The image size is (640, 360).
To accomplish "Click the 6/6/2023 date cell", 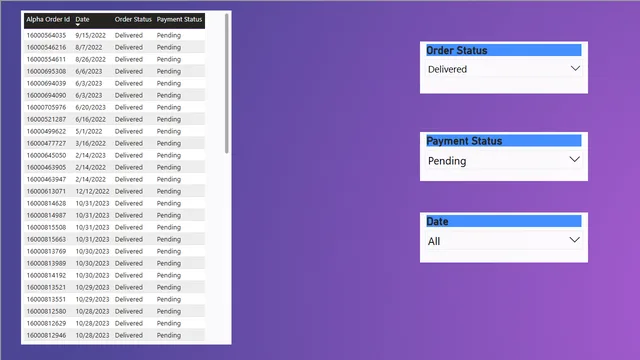I will point(89,71).
